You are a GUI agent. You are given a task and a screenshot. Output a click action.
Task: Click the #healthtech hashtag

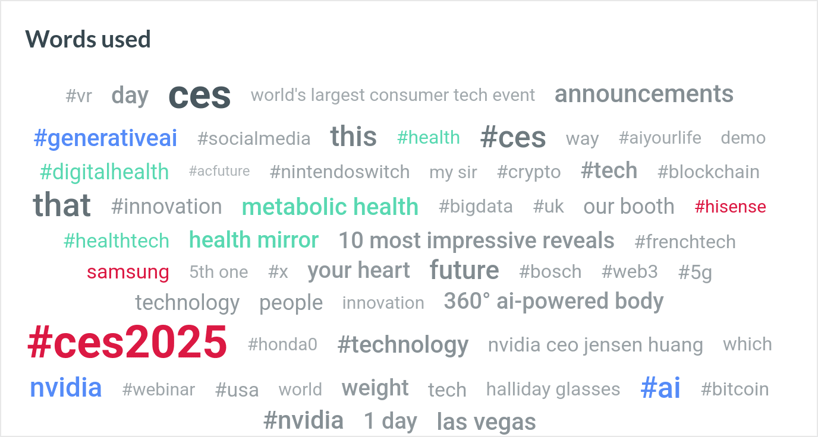[x=116, y=241]
